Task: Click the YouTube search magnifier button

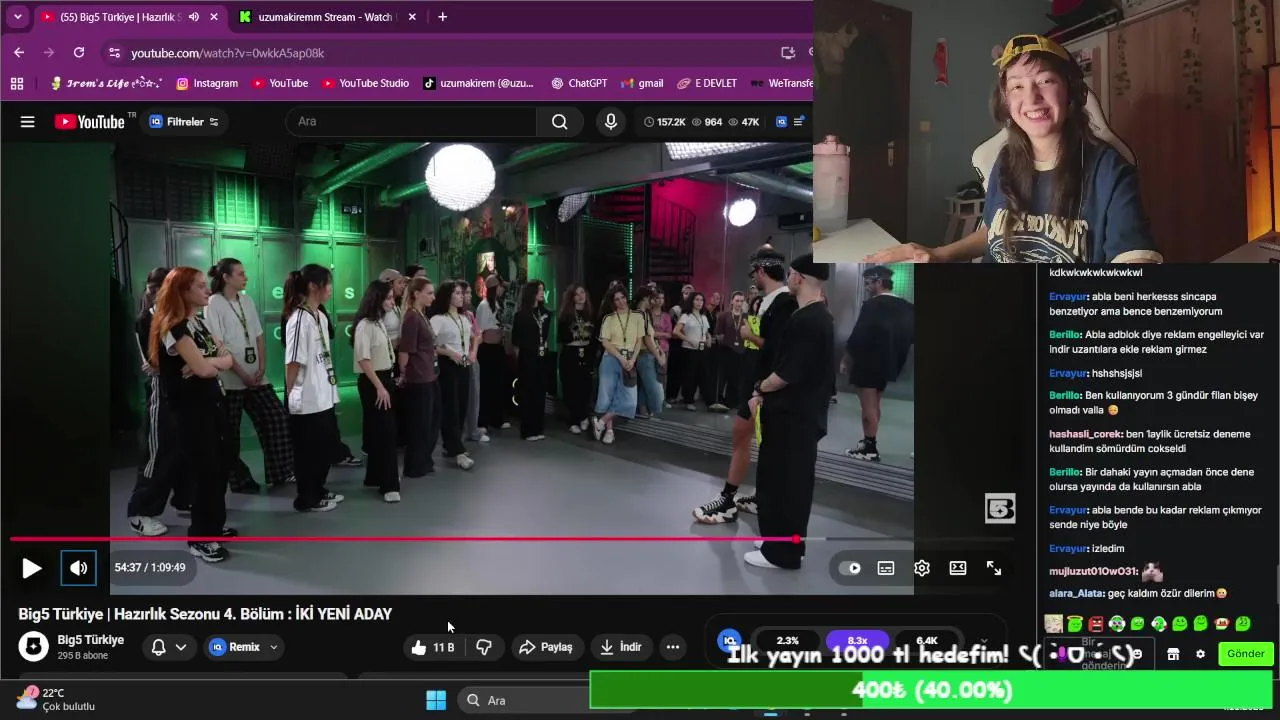Action: [x=560, y=122]
